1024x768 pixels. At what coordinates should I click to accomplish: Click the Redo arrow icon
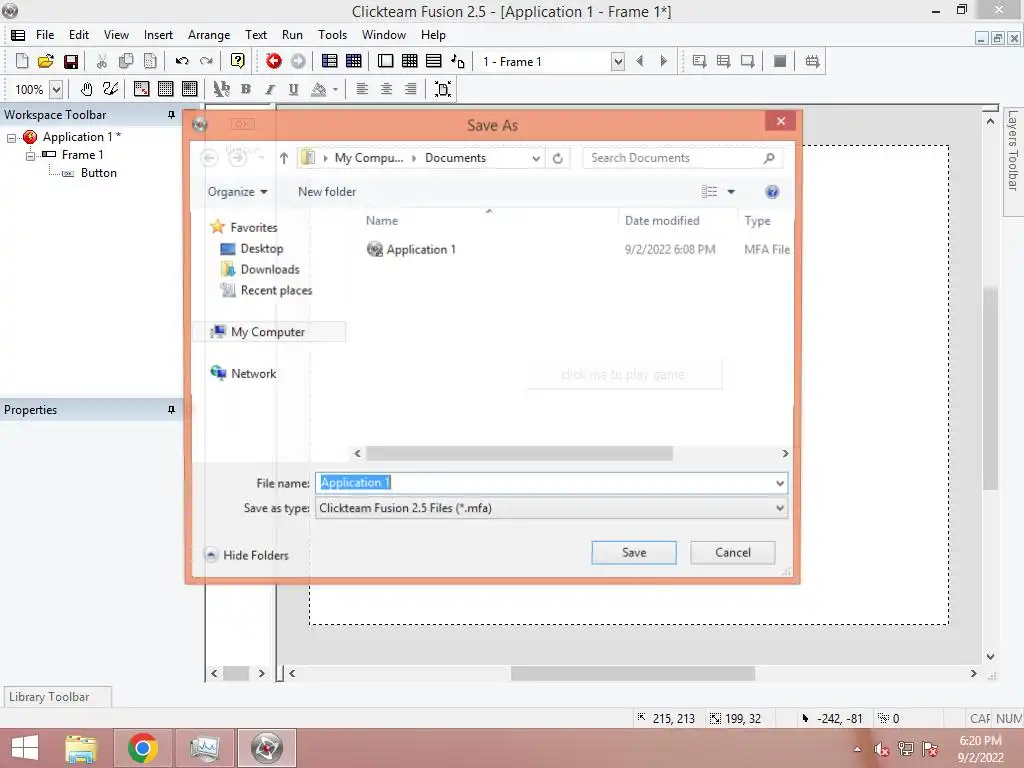click(206, 61)
